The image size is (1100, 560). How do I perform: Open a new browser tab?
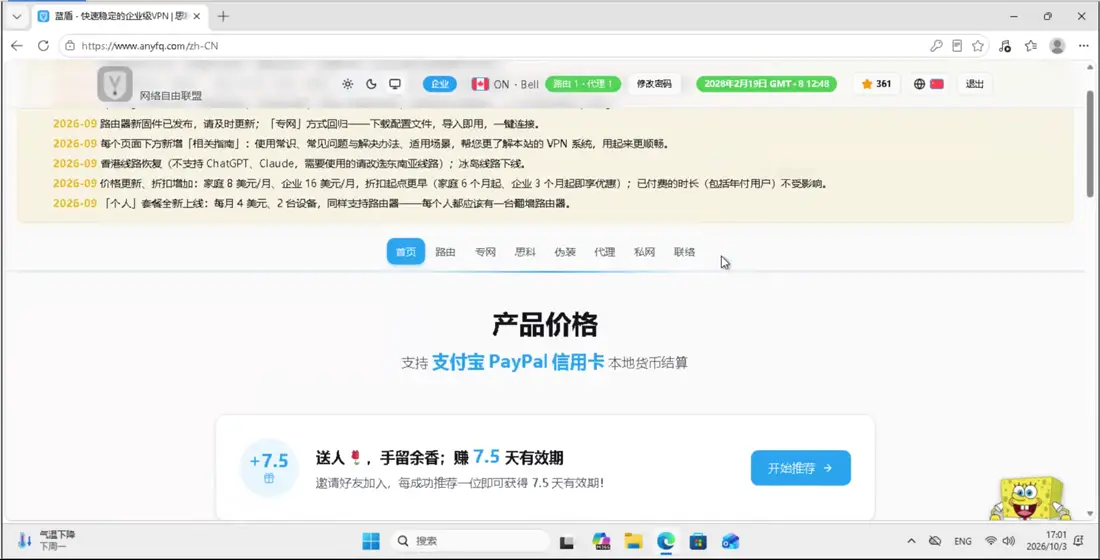pos(223,16)
